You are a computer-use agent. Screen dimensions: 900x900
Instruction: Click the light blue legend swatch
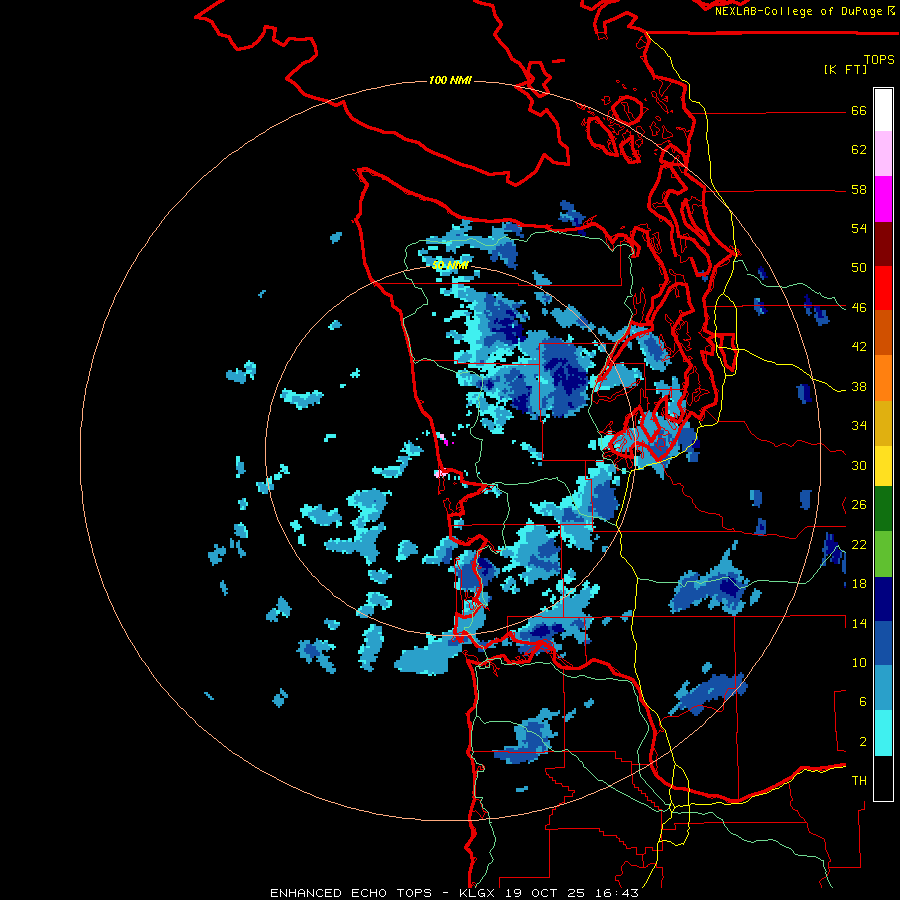pyautogui.click(x=883, y=688)
